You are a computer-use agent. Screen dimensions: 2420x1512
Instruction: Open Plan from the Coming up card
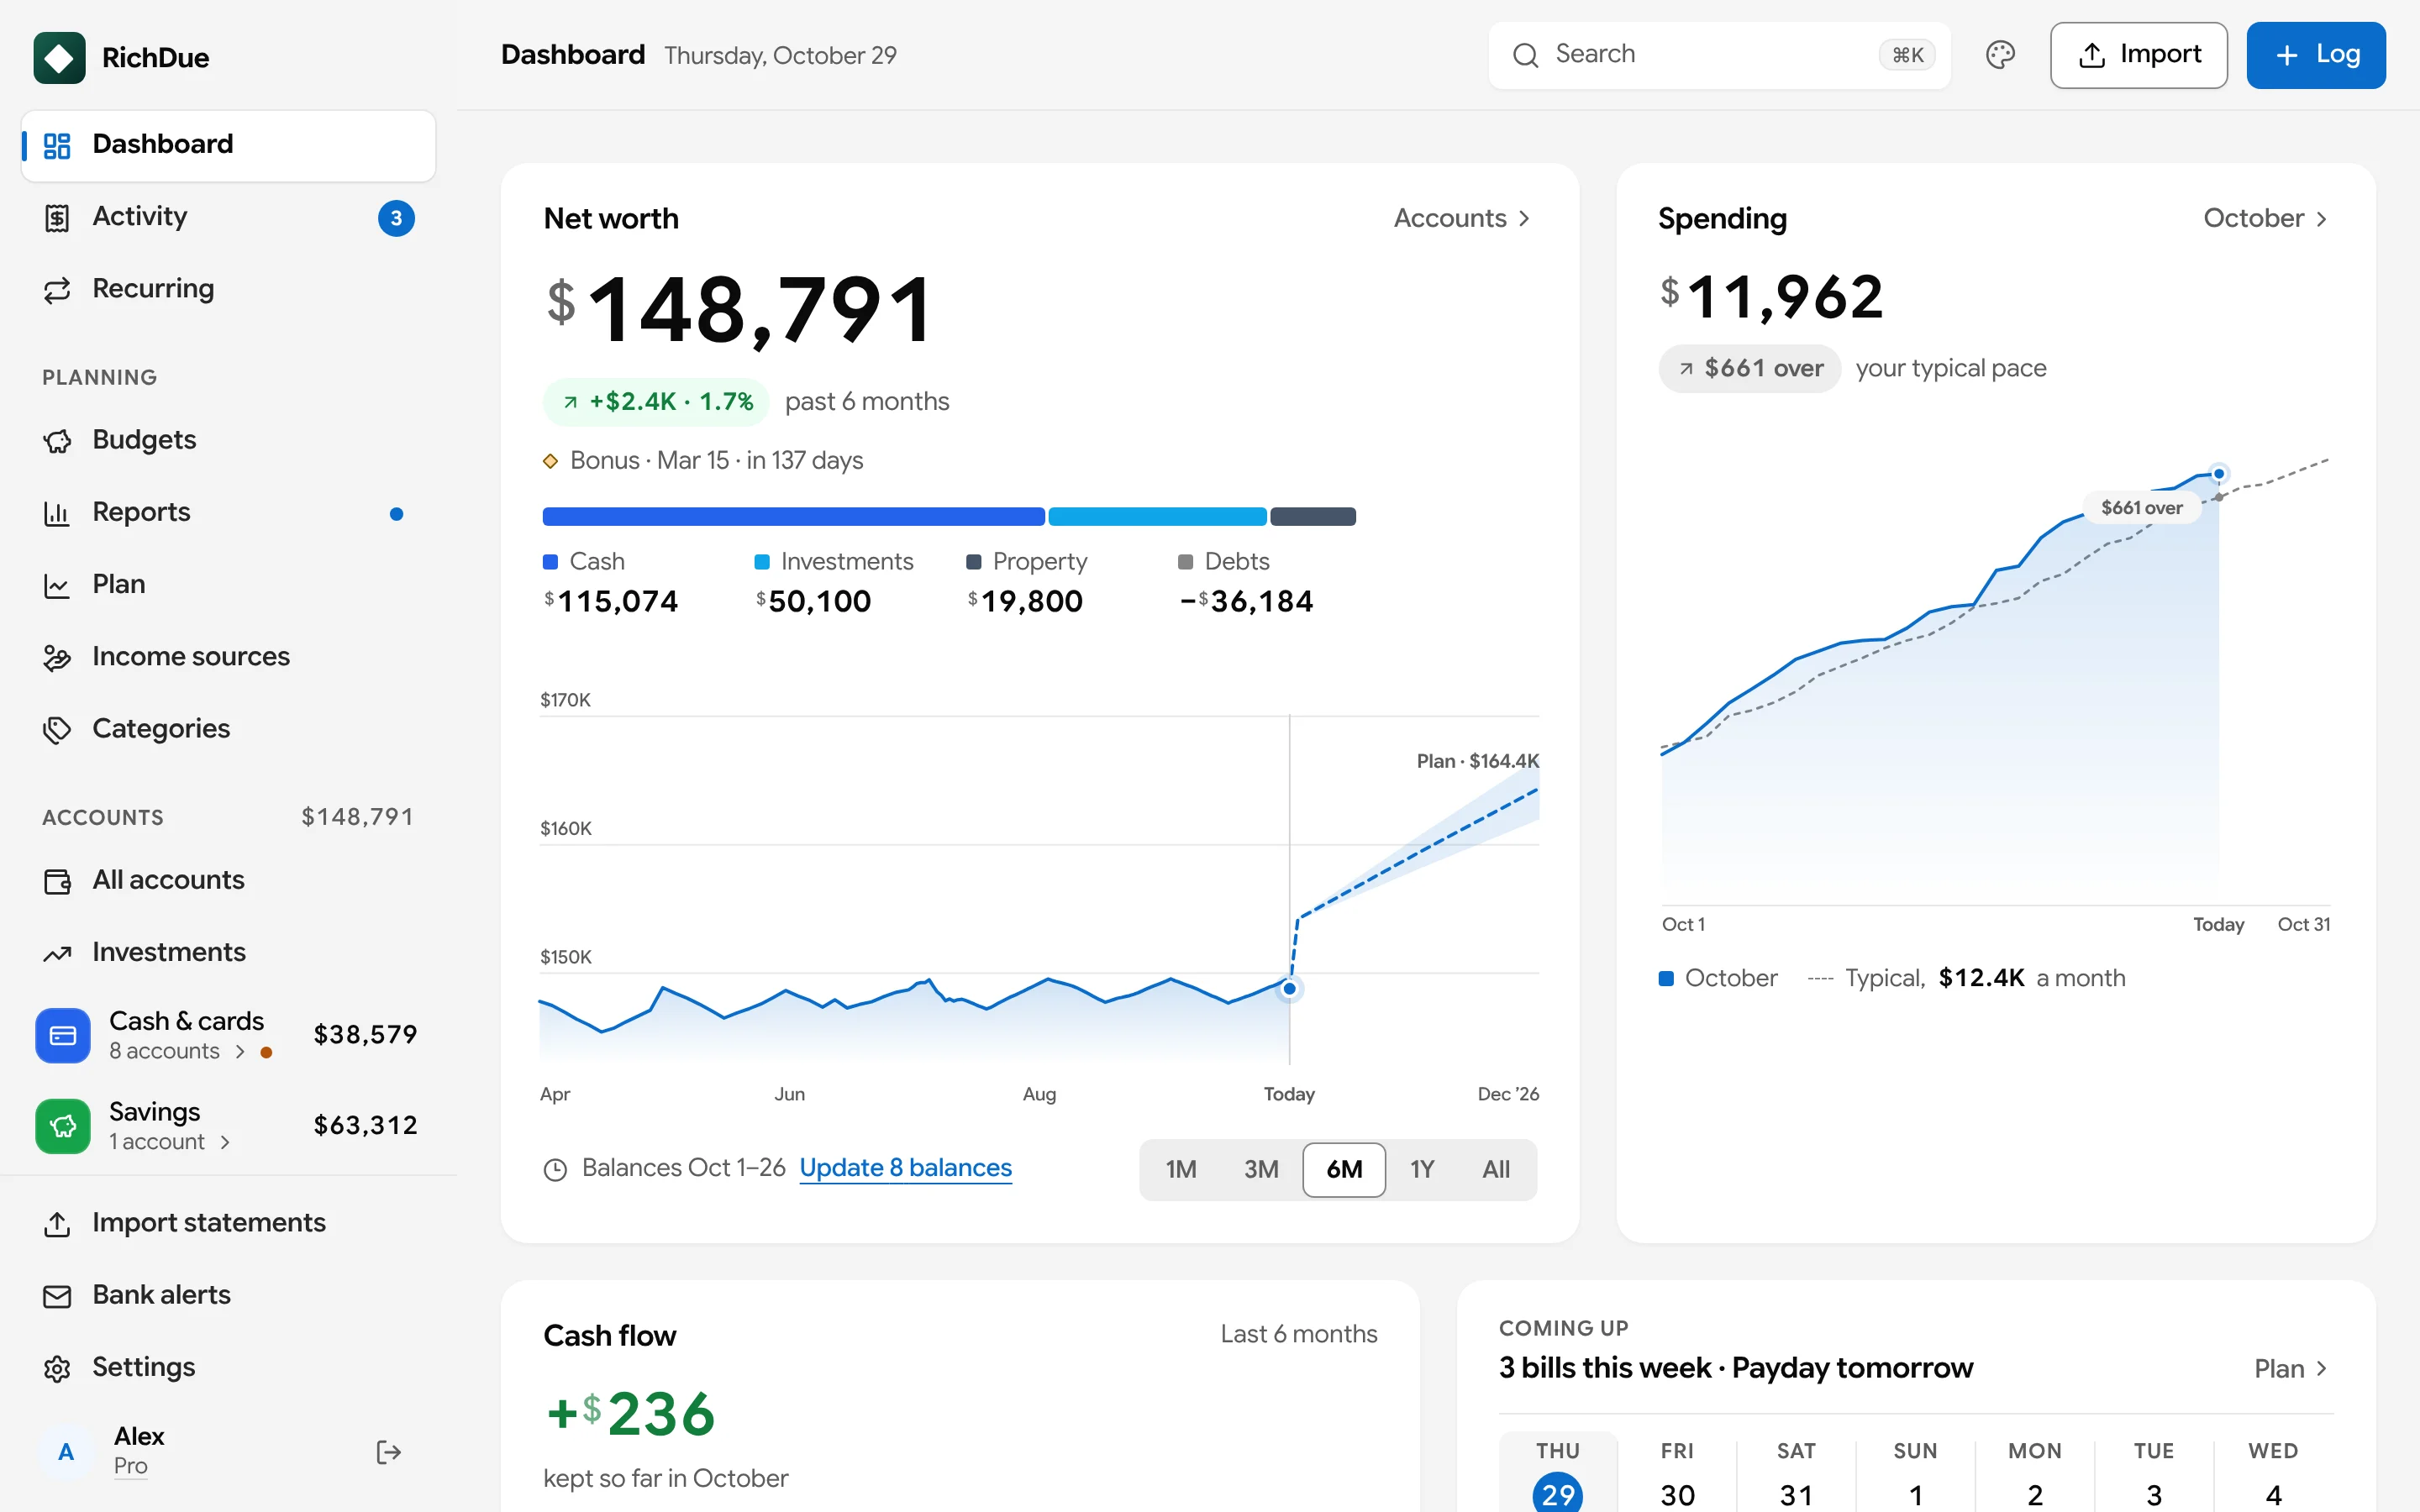coord(2291,1369)
